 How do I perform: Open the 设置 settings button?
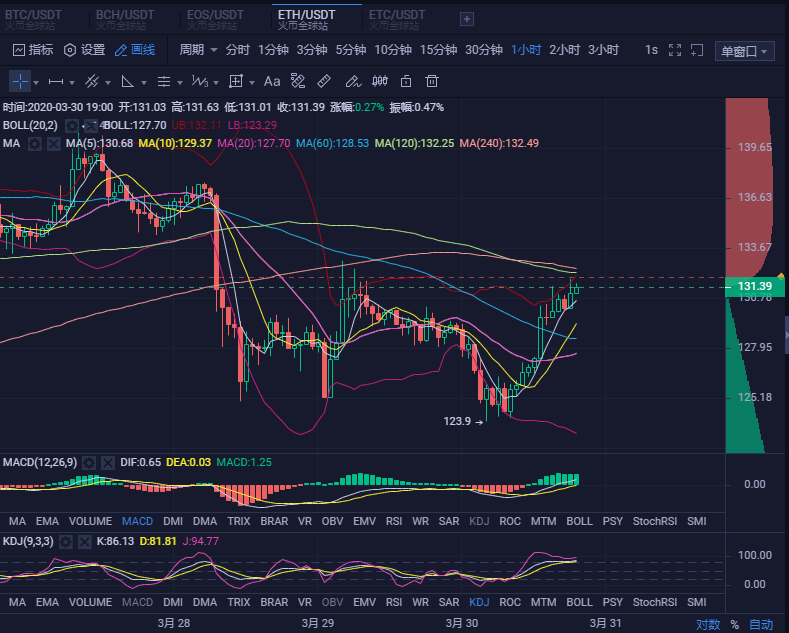[85, 50]
